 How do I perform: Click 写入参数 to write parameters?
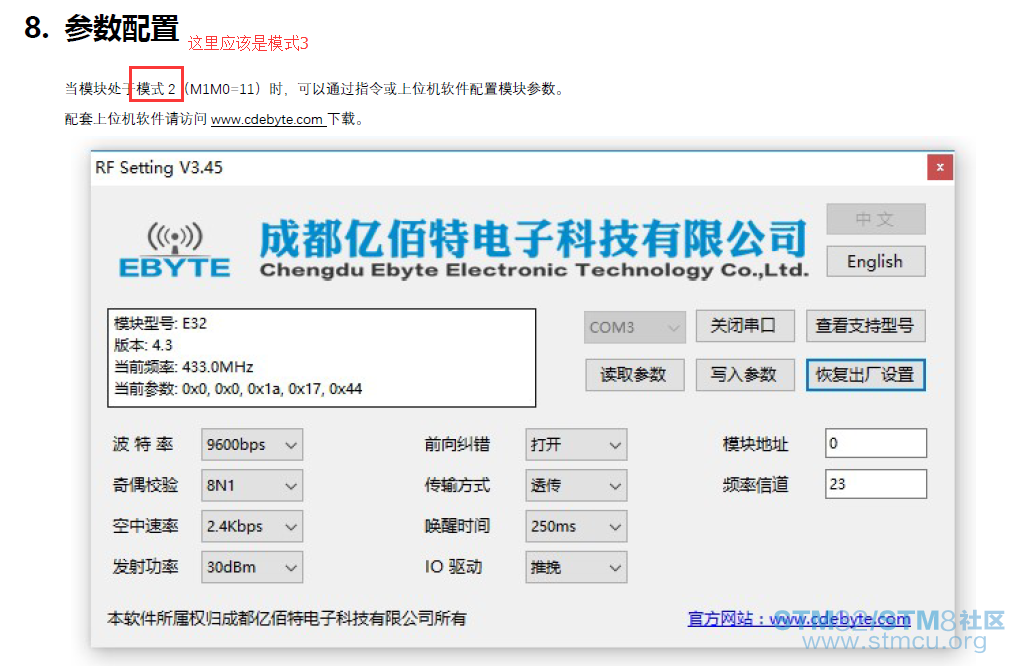[x=745, y=375]
